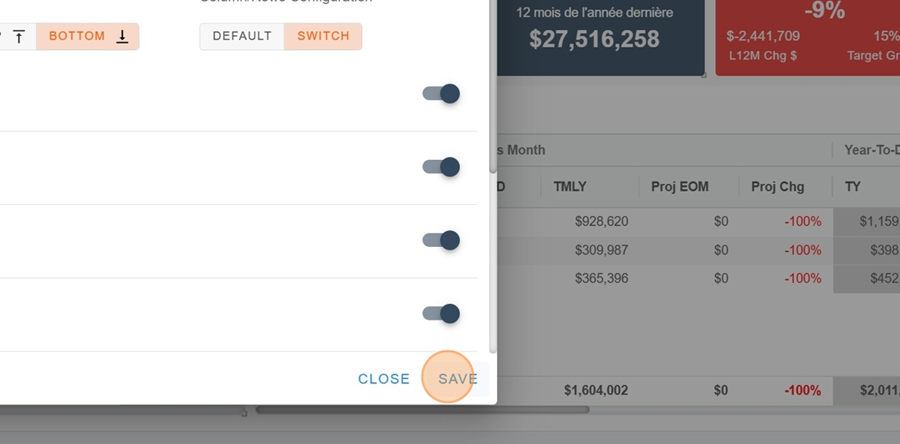
Task: Click the $1,604,002 total cell
Action: (x=596, y=390)
